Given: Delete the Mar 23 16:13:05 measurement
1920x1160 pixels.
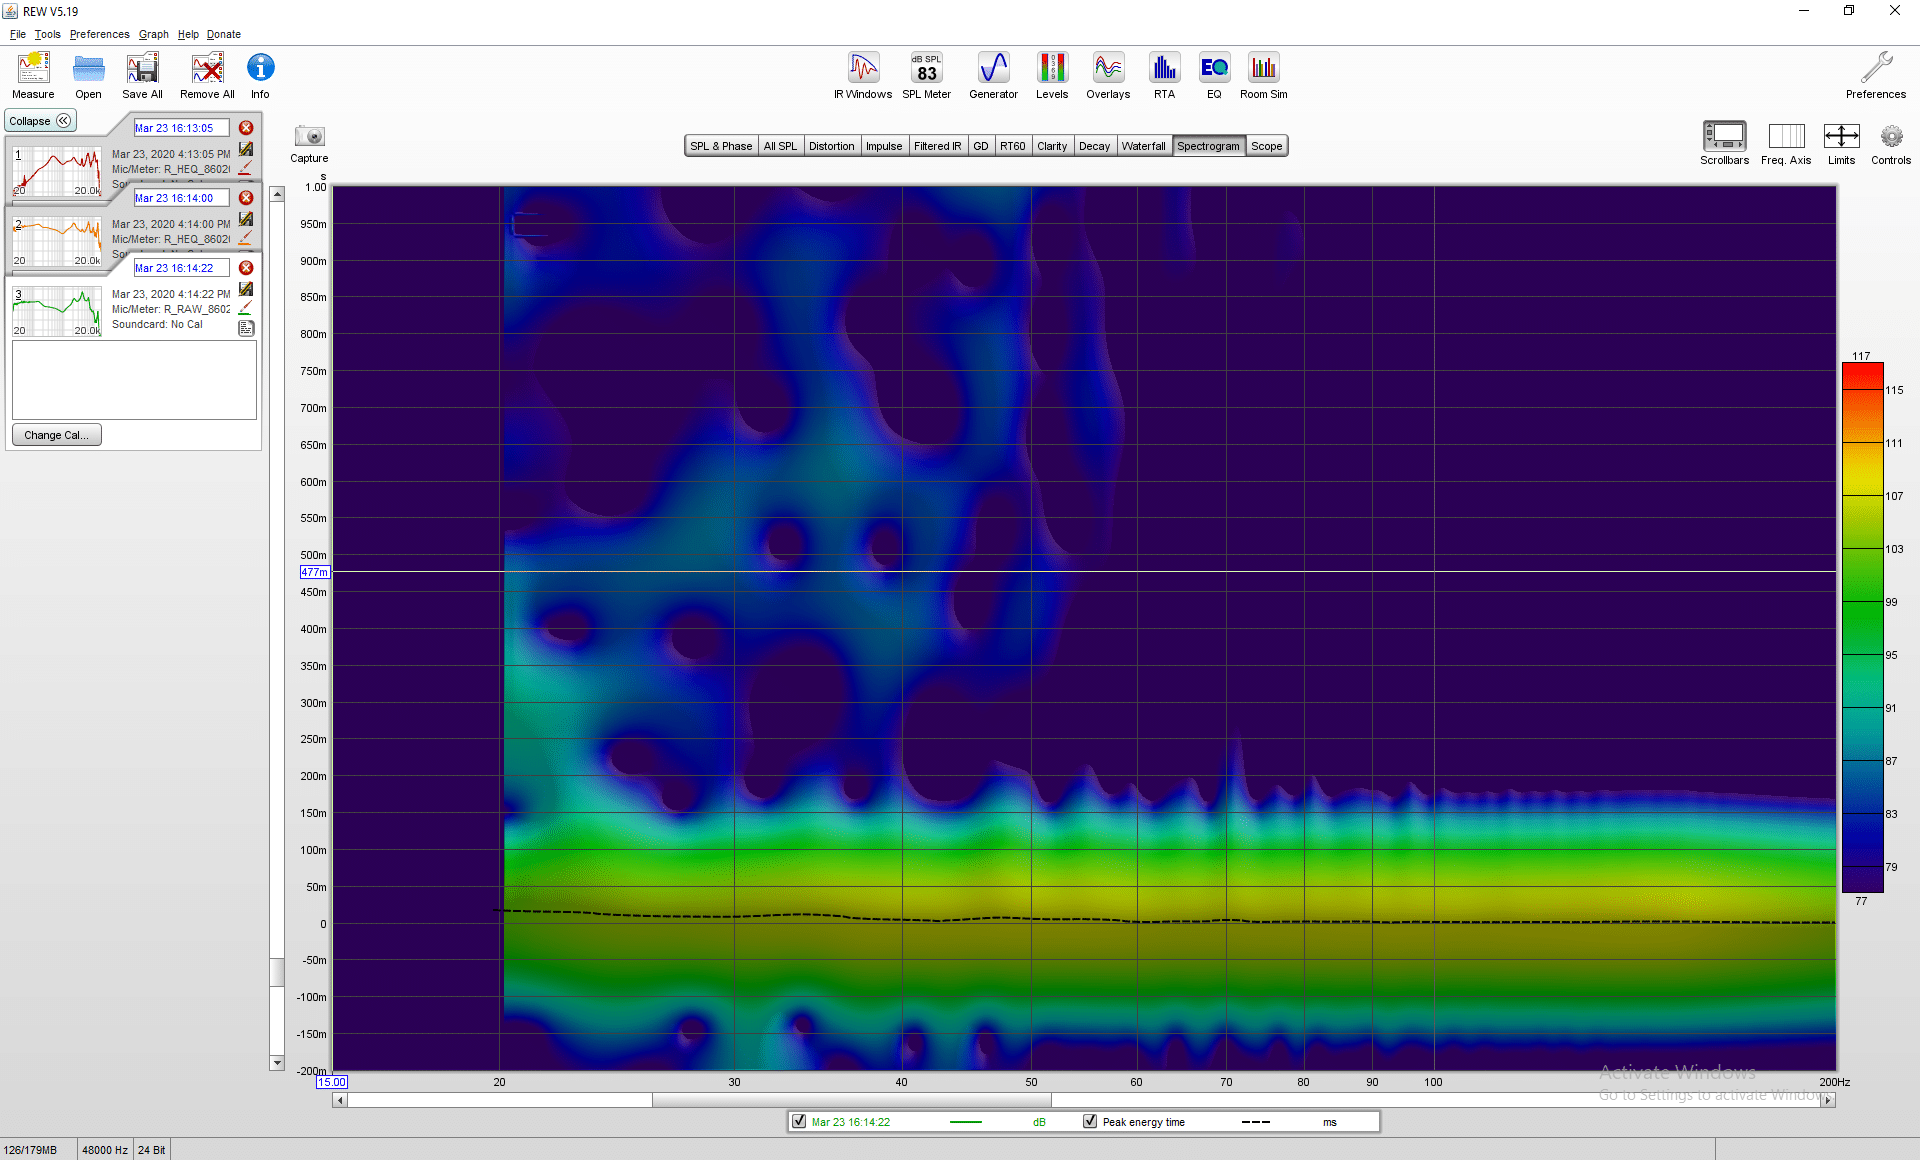Looking at the screenshot, I should [246, 128].
